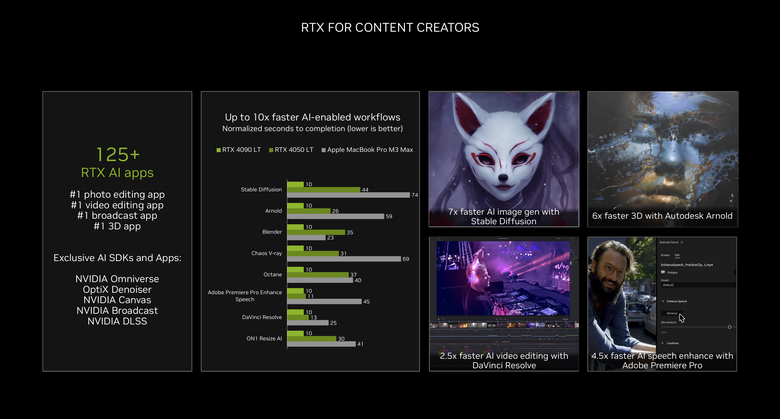This screenshot has width=780, height=419.
Task: Click the grey ON1 Resize AI bar valued 41
Action: (321, 344)
